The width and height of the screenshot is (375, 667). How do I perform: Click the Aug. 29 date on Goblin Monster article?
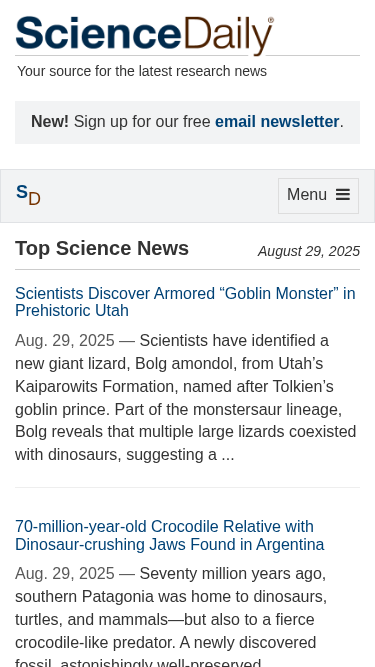pos(65,341)
